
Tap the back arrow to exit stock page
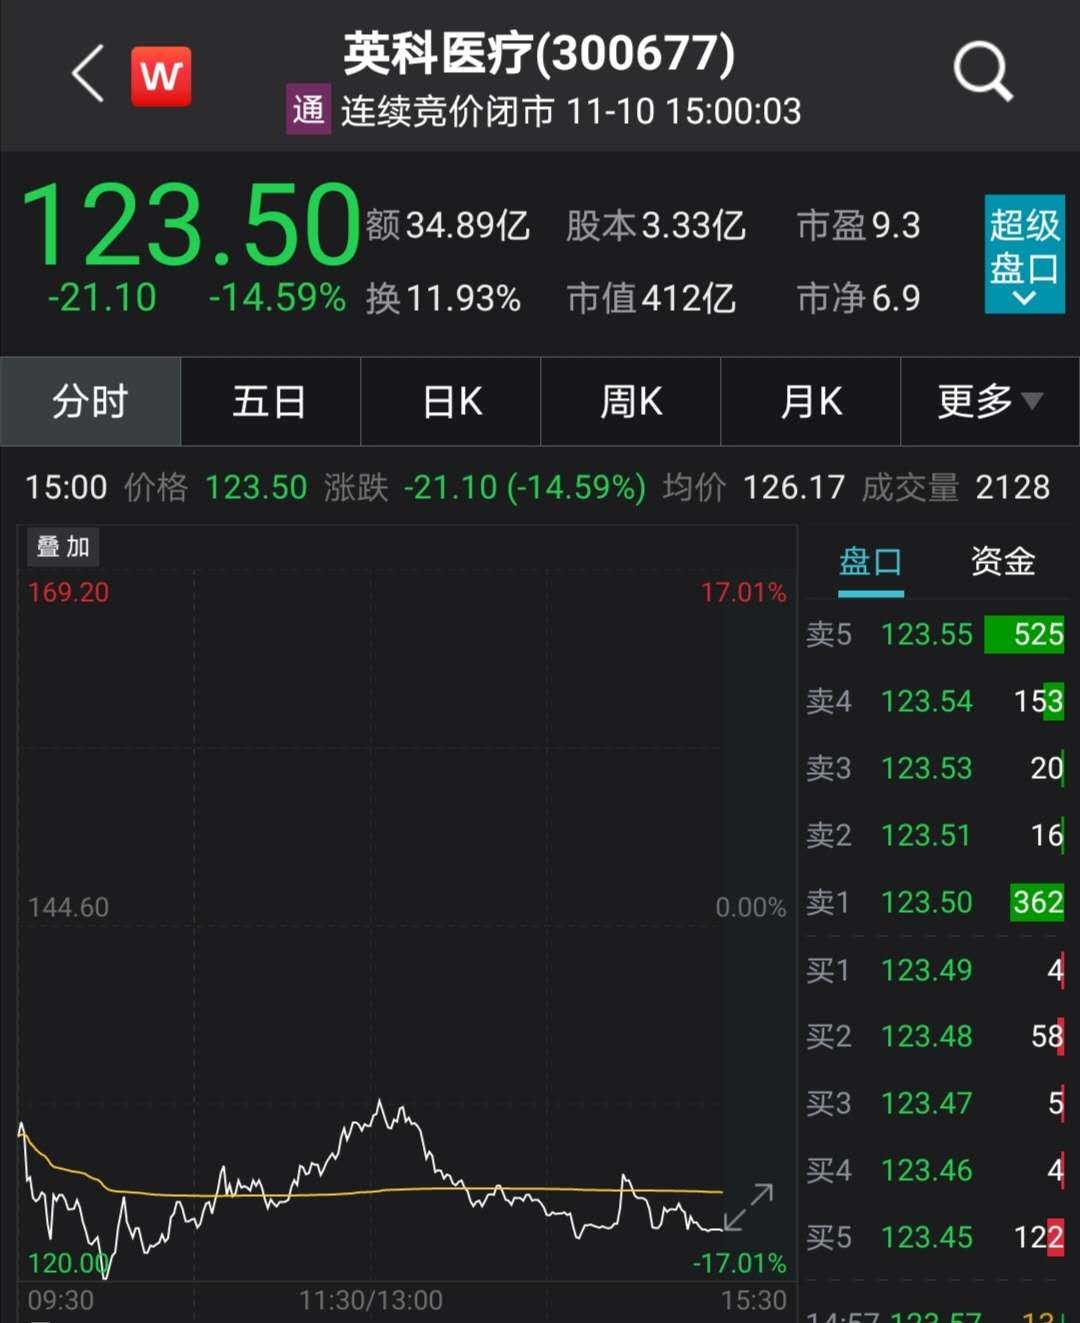[85, 75]
